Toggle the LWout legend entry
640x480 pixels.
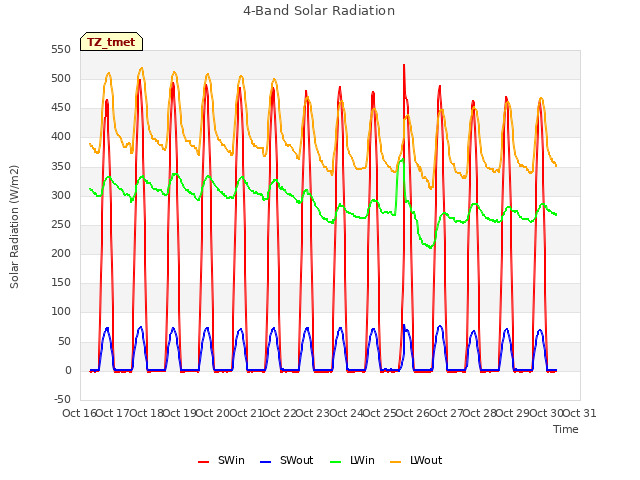(x=416, y=460)
